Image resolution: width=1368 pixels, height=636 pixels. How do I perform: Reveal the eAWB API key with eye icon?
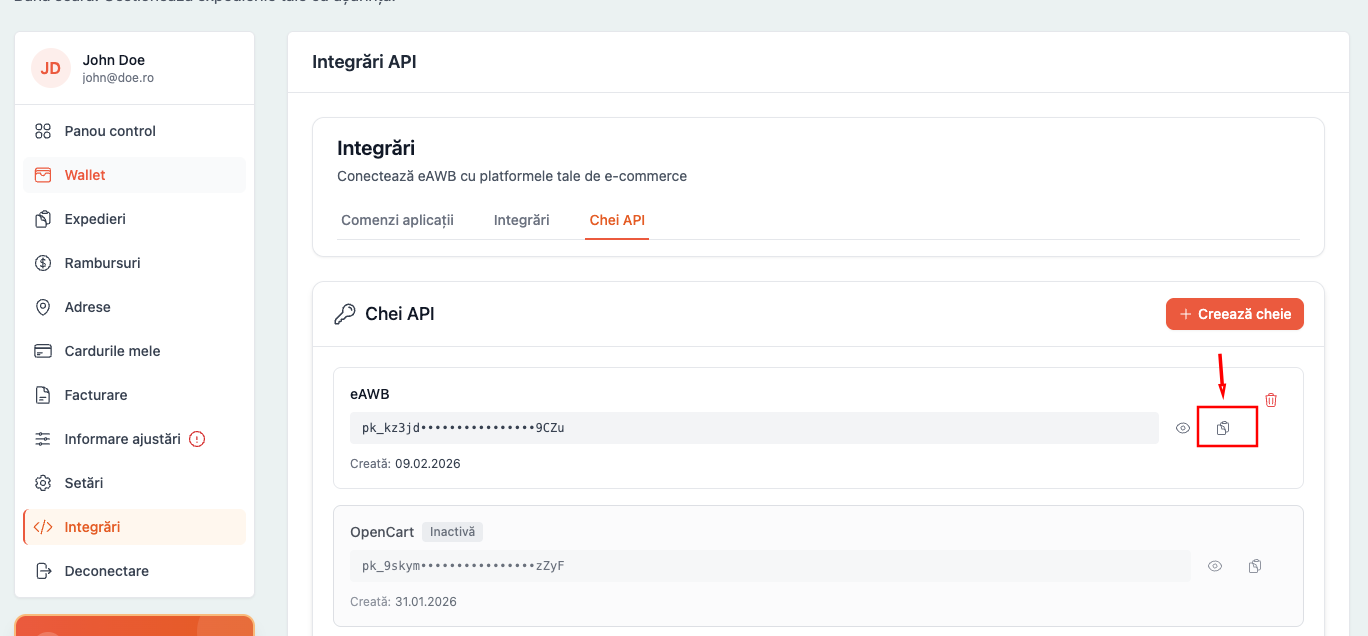click(1183, 428)
